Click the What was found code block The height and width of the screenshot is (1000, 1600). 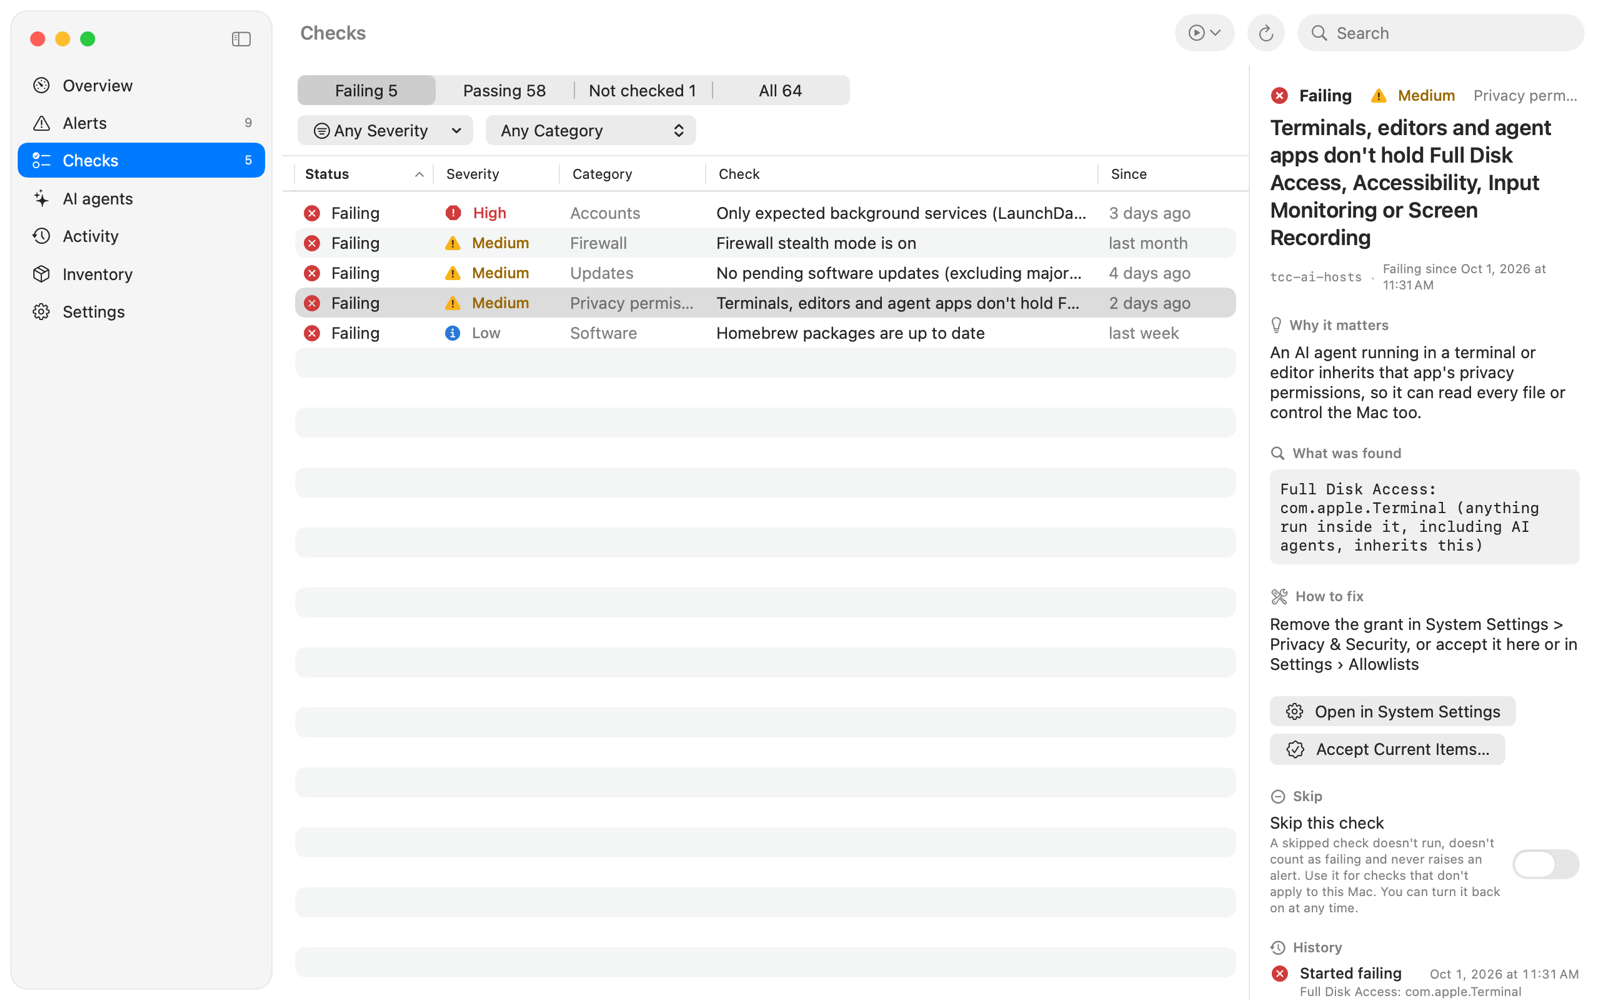point(1424,517)
